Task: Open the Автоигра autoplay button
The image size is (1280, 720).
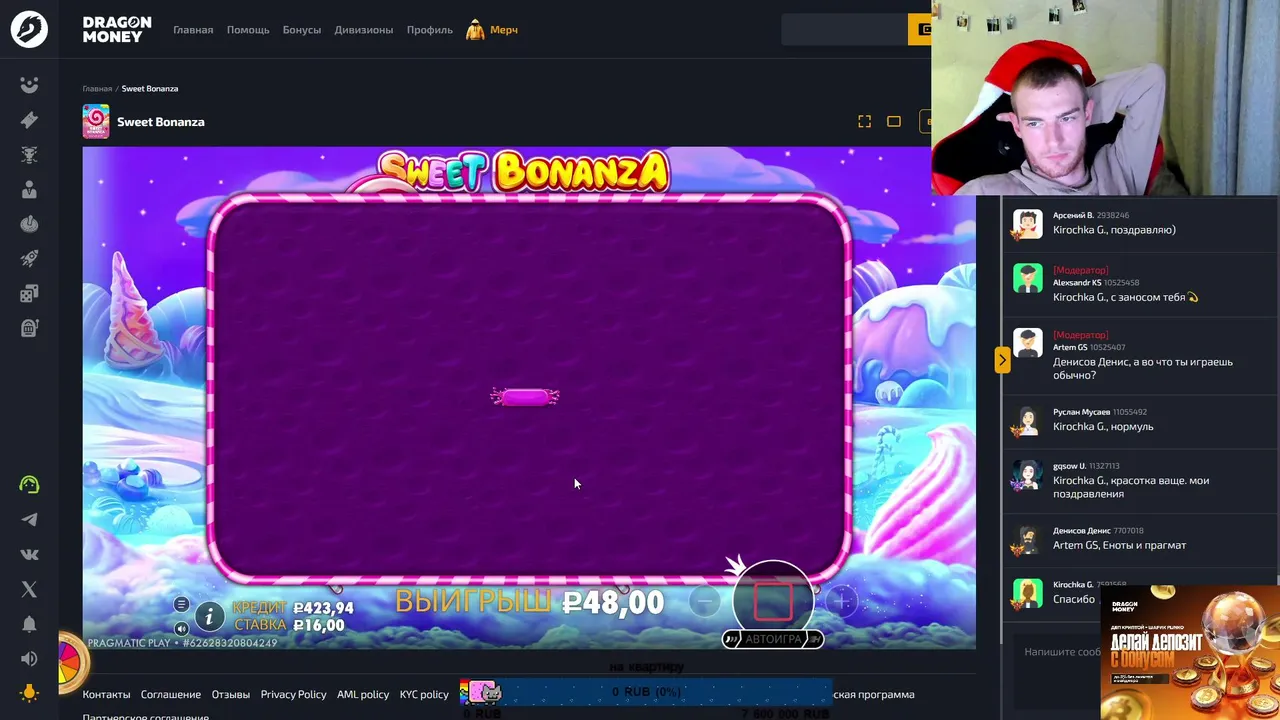Action: 773,639
